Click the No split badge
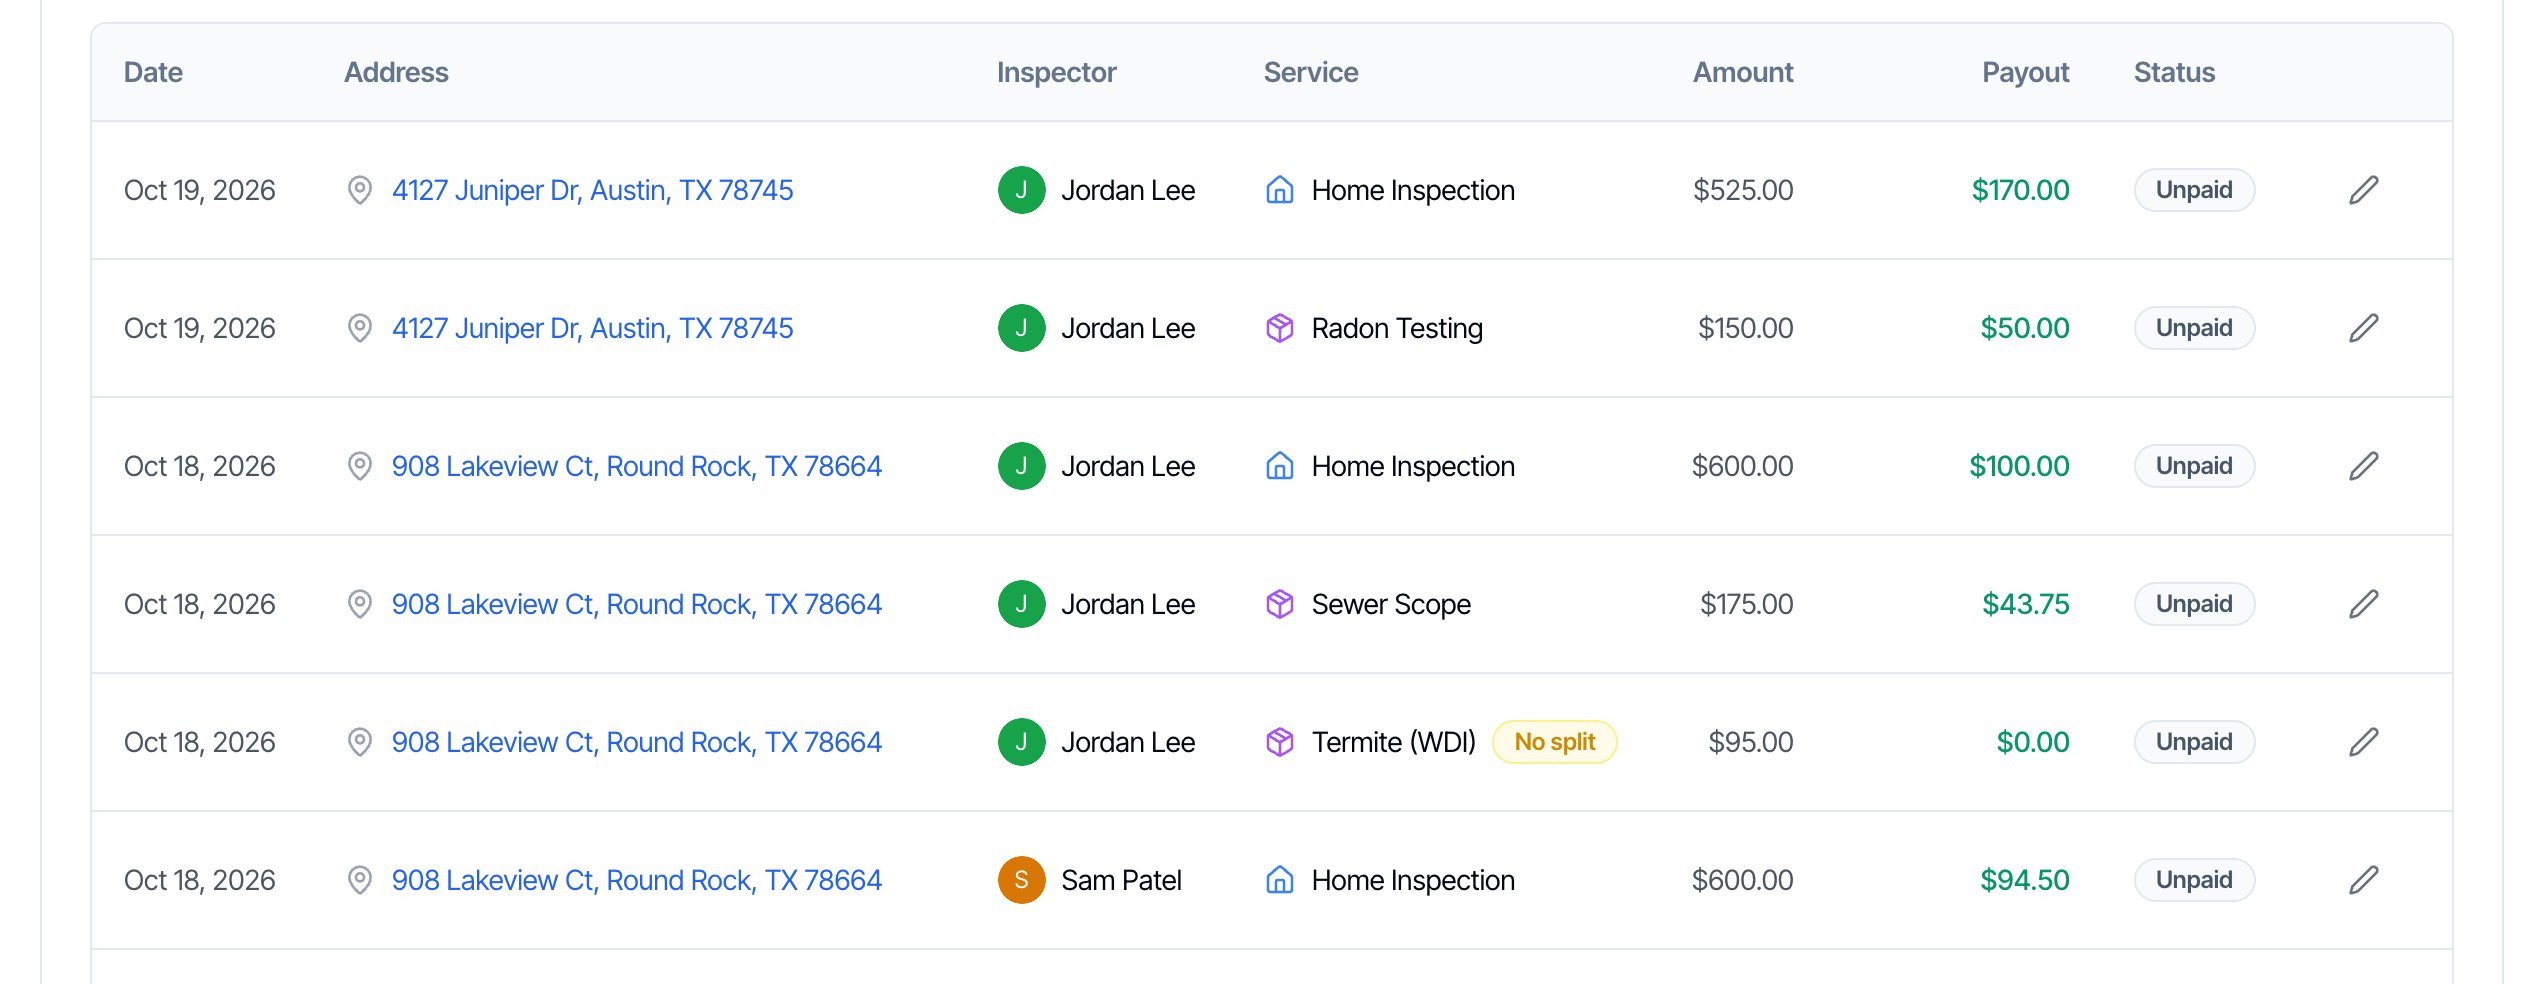 tap(1554, 742)
